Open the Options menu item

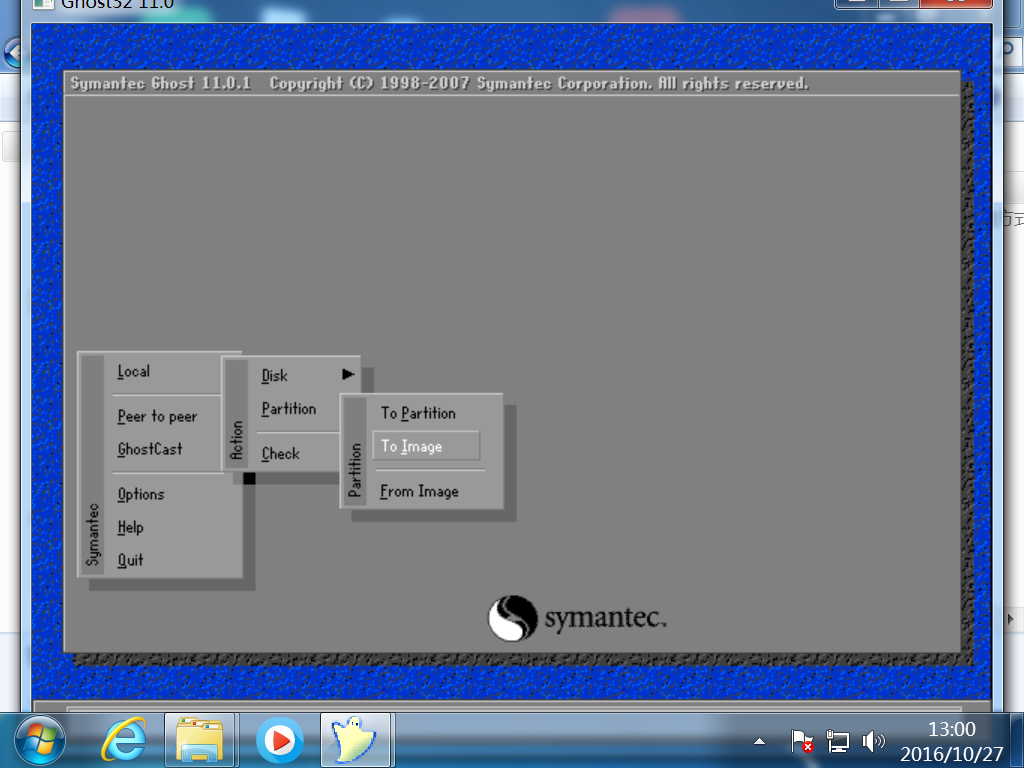[x=141, y=494]
